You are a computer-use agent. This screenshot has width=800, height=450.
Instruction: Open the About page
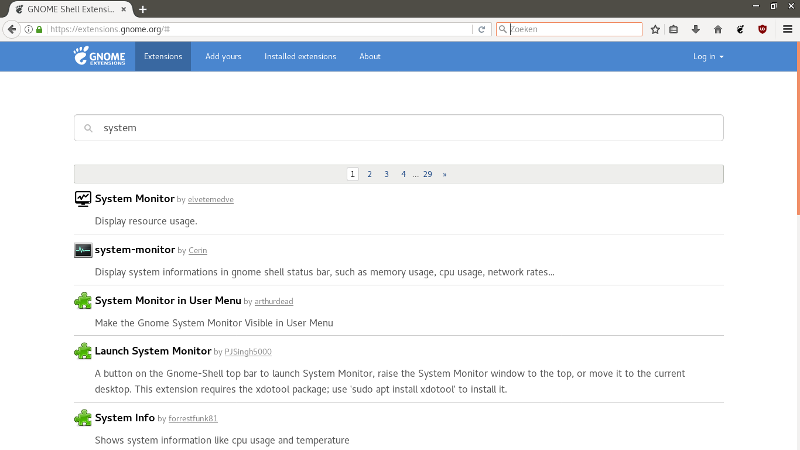pyautogui.click(x=370, y=56)
